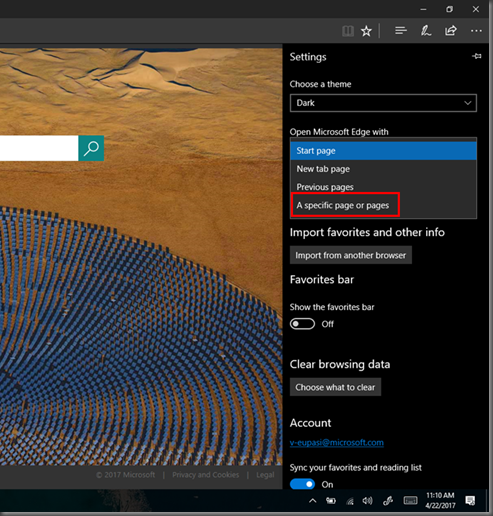Click Import from another browser button
The width and height of the screenshot is (493, 516).
[x=351, y=255]
